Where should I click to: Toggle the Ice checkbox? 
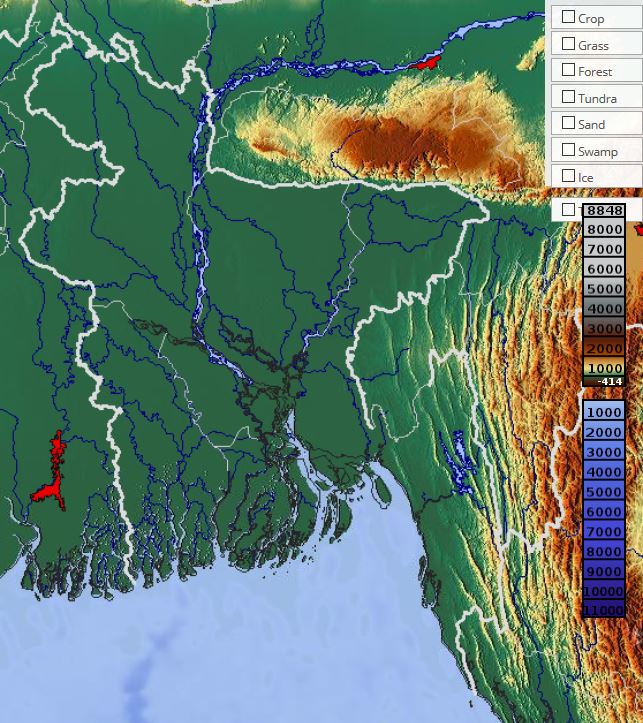click(568, 176)
